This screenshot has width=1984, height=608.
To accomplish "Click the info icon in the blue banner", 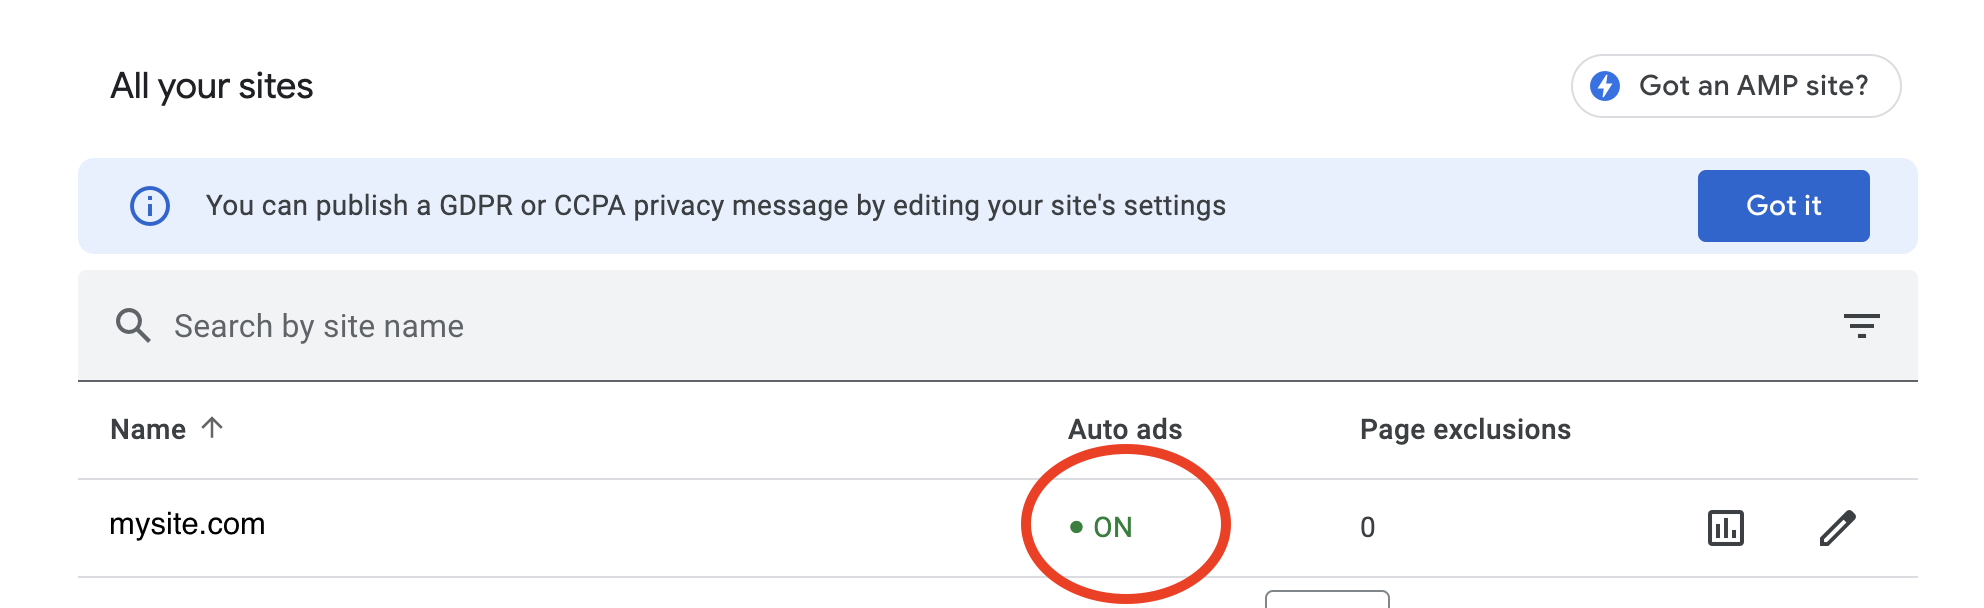I will [150, 206].
